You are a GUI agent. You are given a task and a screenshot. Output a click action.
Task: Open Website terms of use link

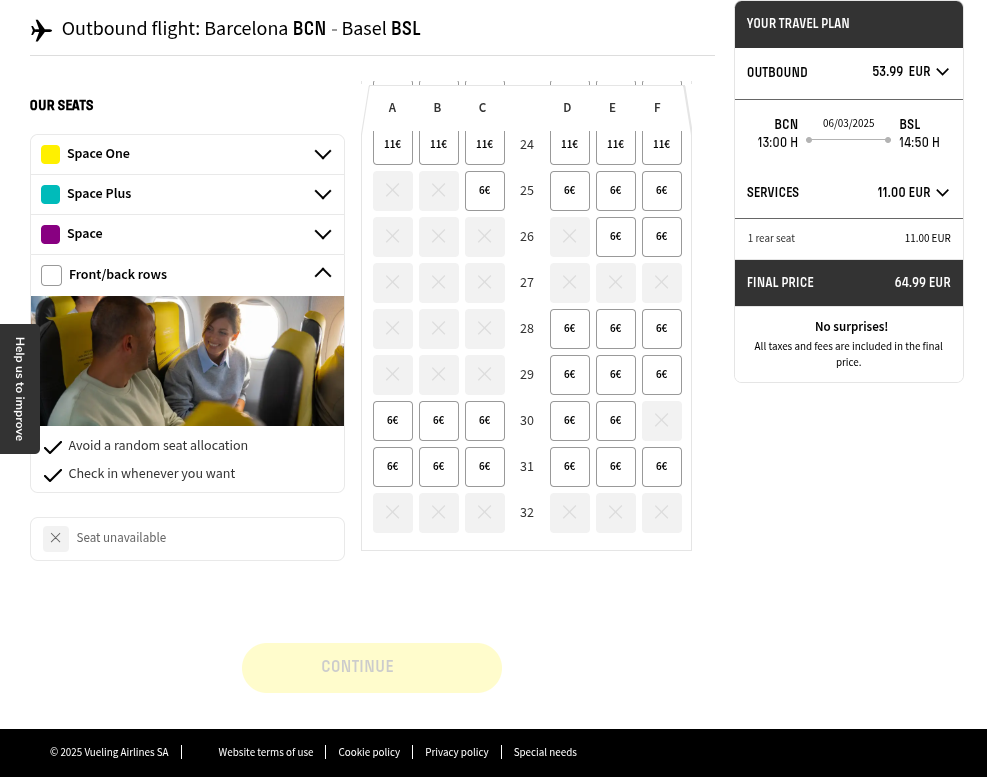[x=266, y=752]
